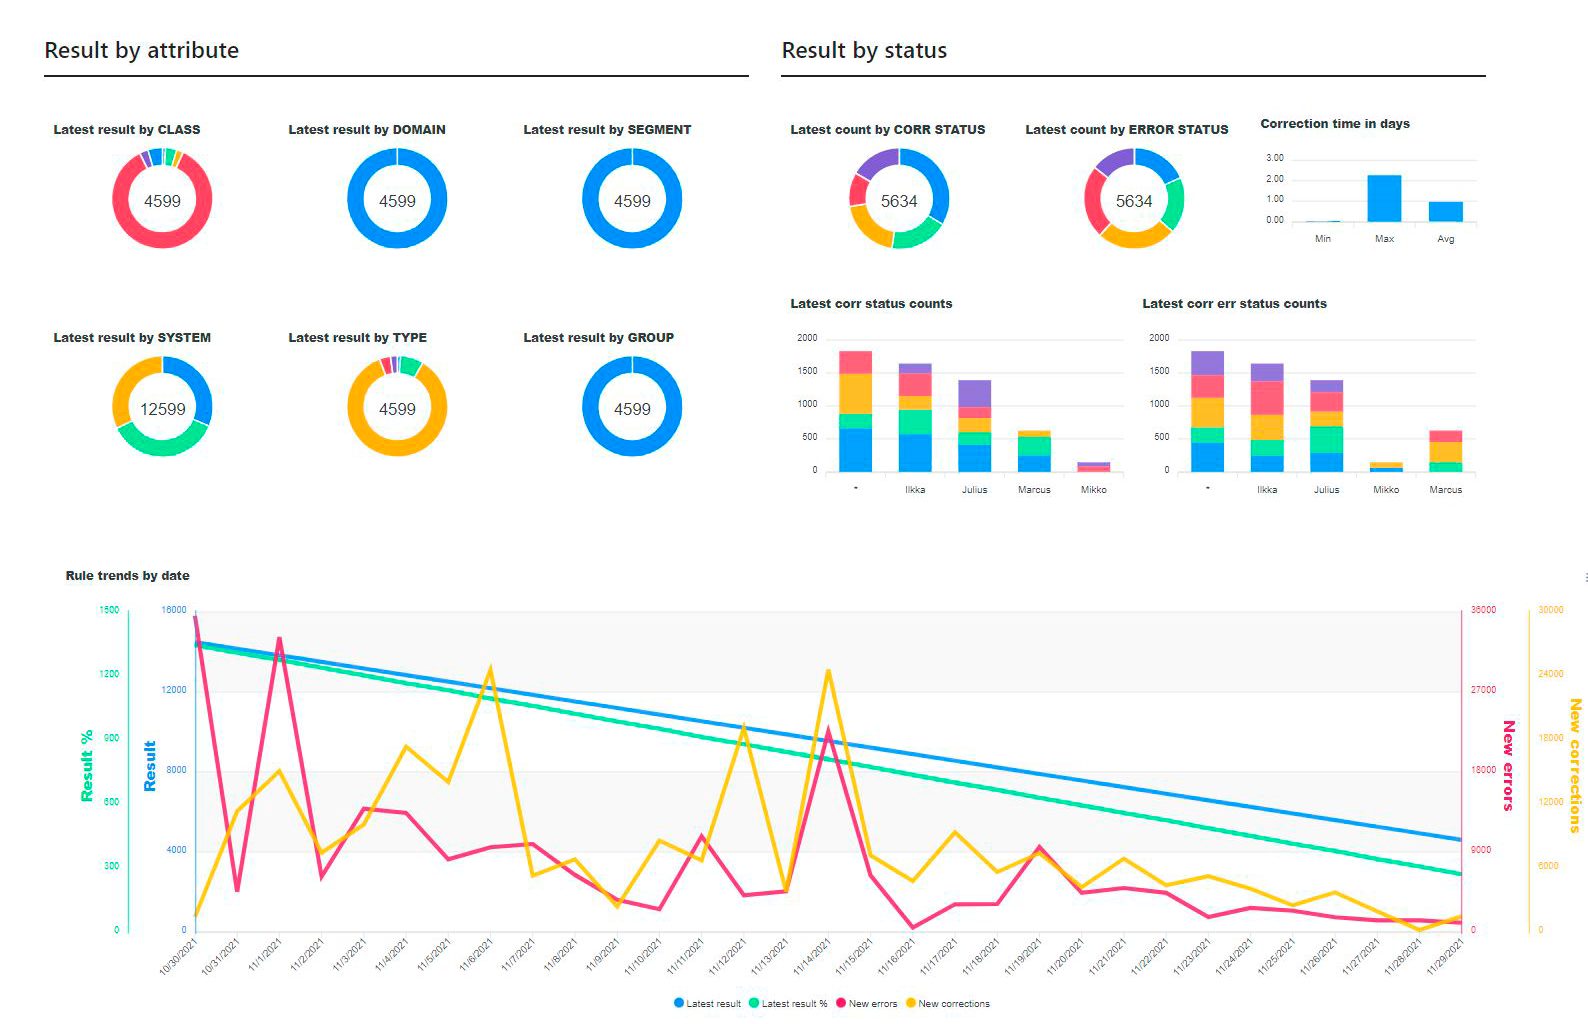Select the Latest result by DOMAIN donut chart
Viewport: 1588px width, 1024px height.
coord(397,198)
